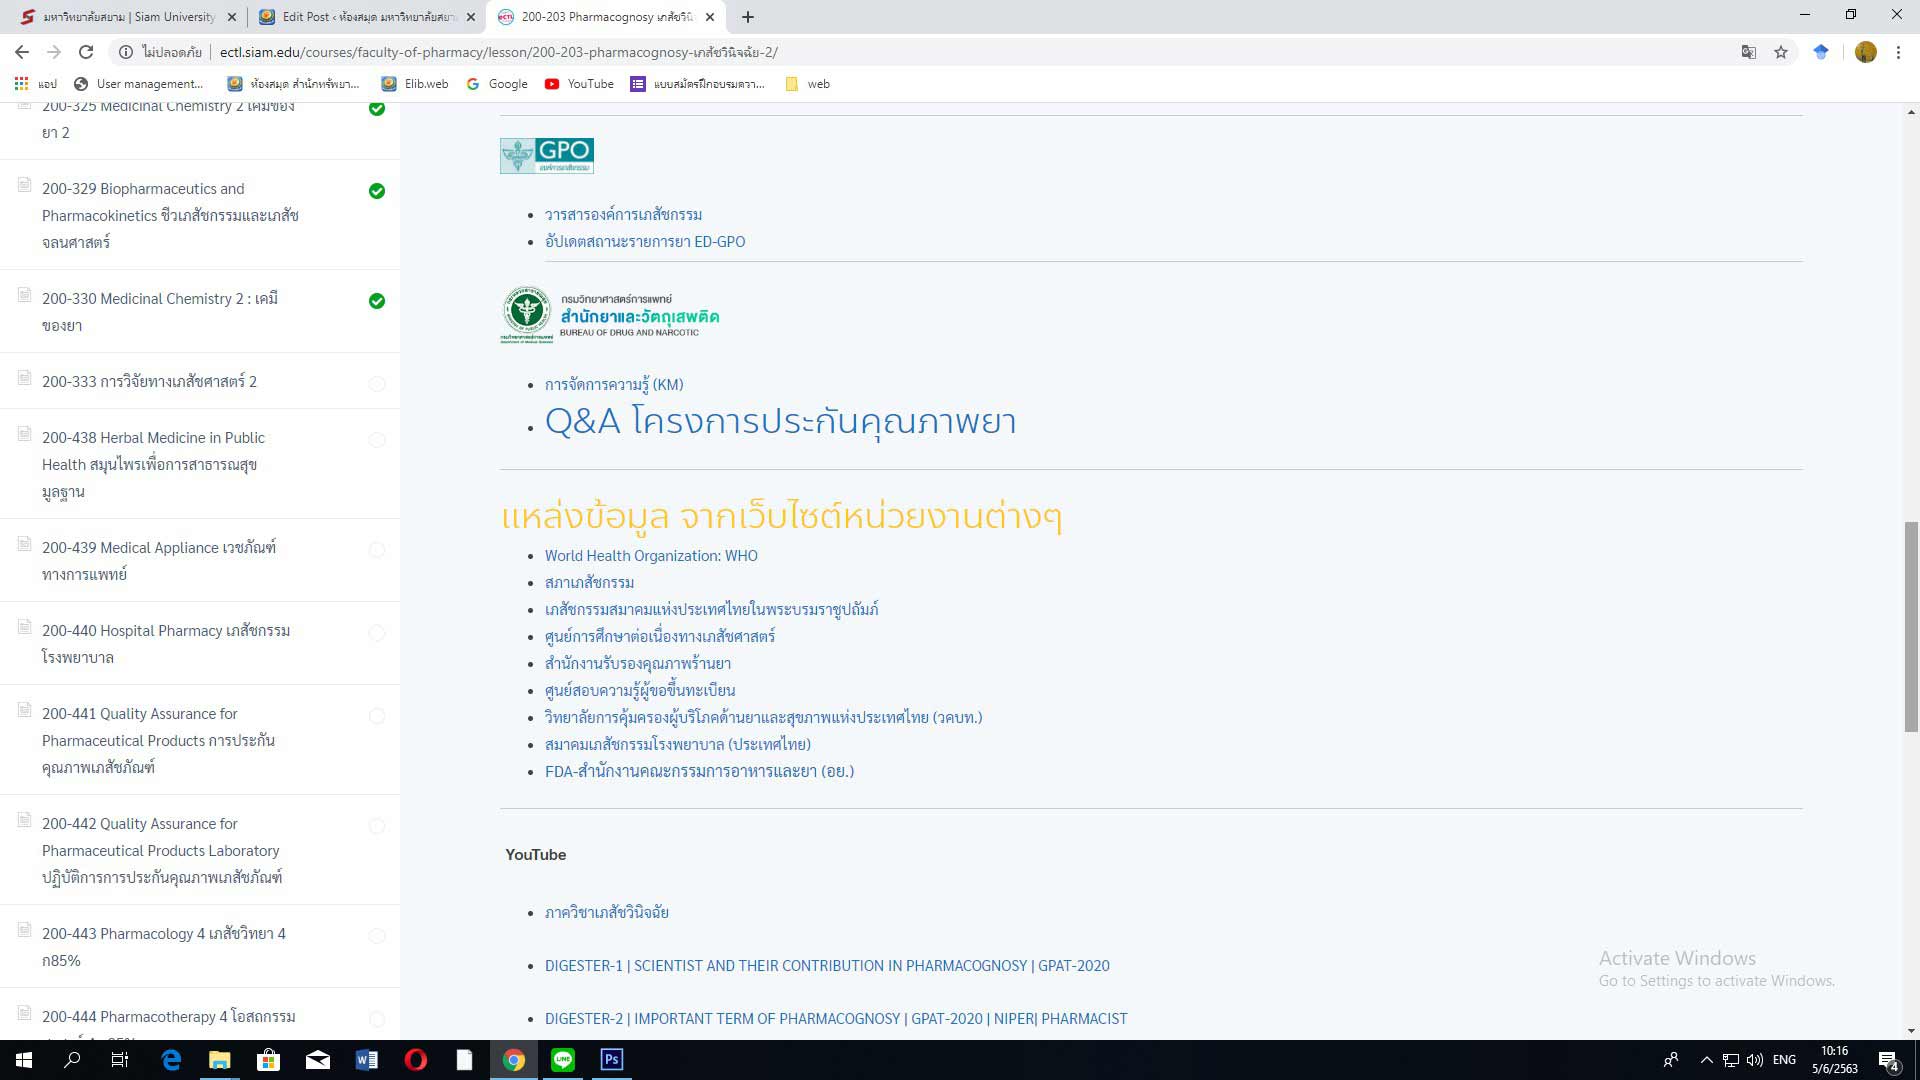
Task: Open the LINE app in the taskbar
Action: click(x=562, y=1060)
